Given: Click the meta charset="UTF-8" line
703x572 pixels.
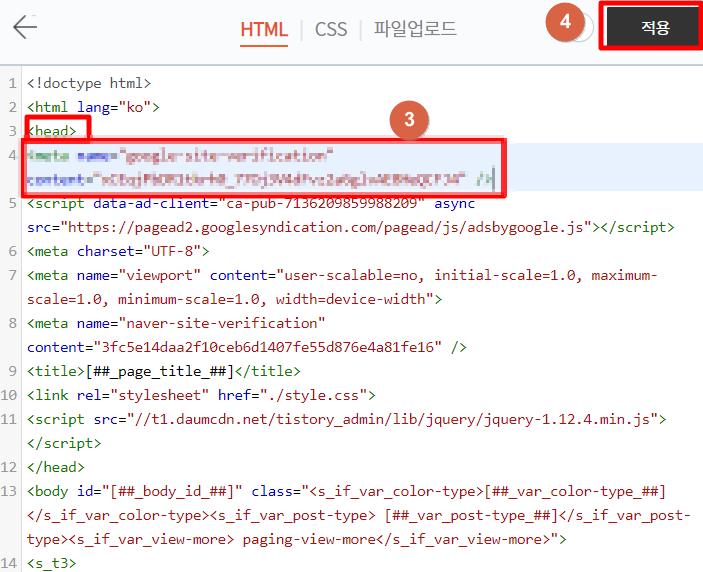Looking at the screenshot, I should pyautogui.click(x=118, y=251).
